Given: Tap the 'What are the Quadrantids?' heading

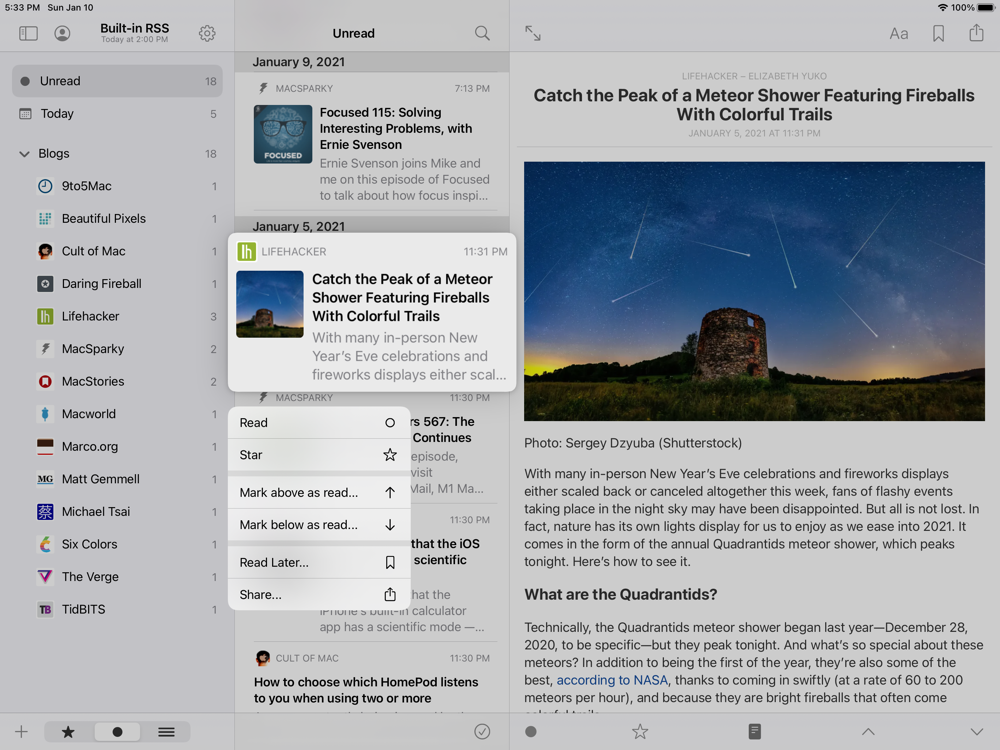Looking at the screenshot, I should pyautogui.click(x=621, y=594).
